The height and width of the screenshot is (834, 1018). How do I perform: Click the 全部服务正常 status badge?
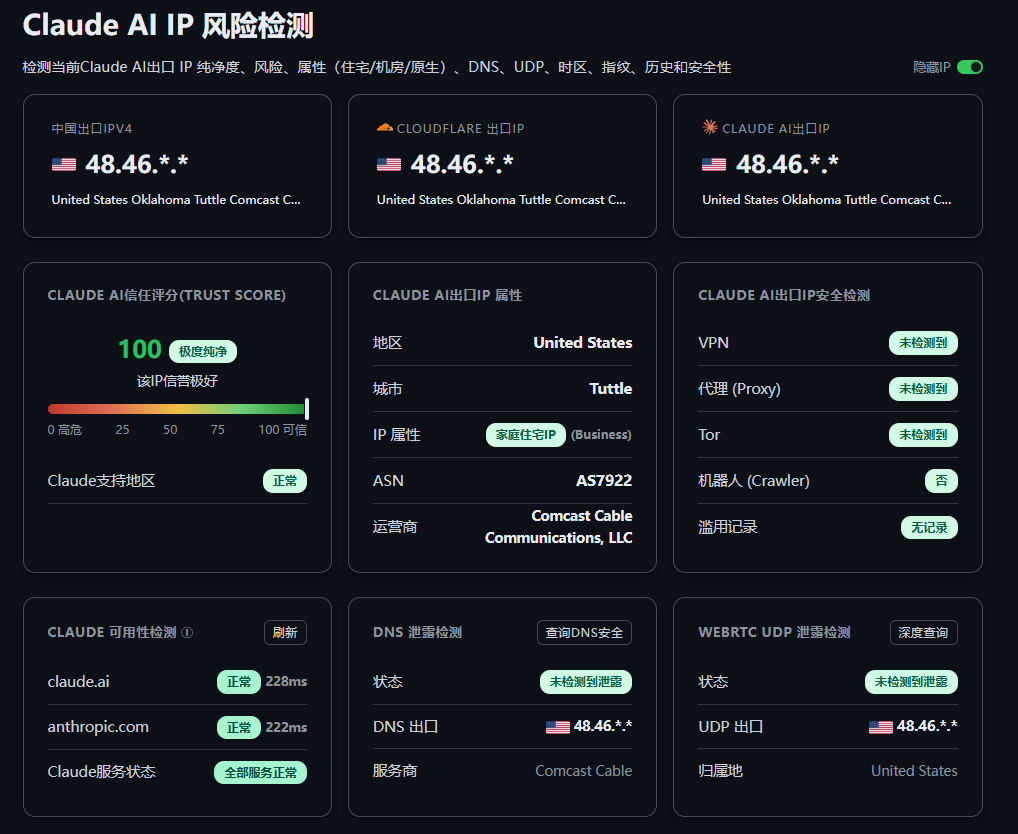260,772
